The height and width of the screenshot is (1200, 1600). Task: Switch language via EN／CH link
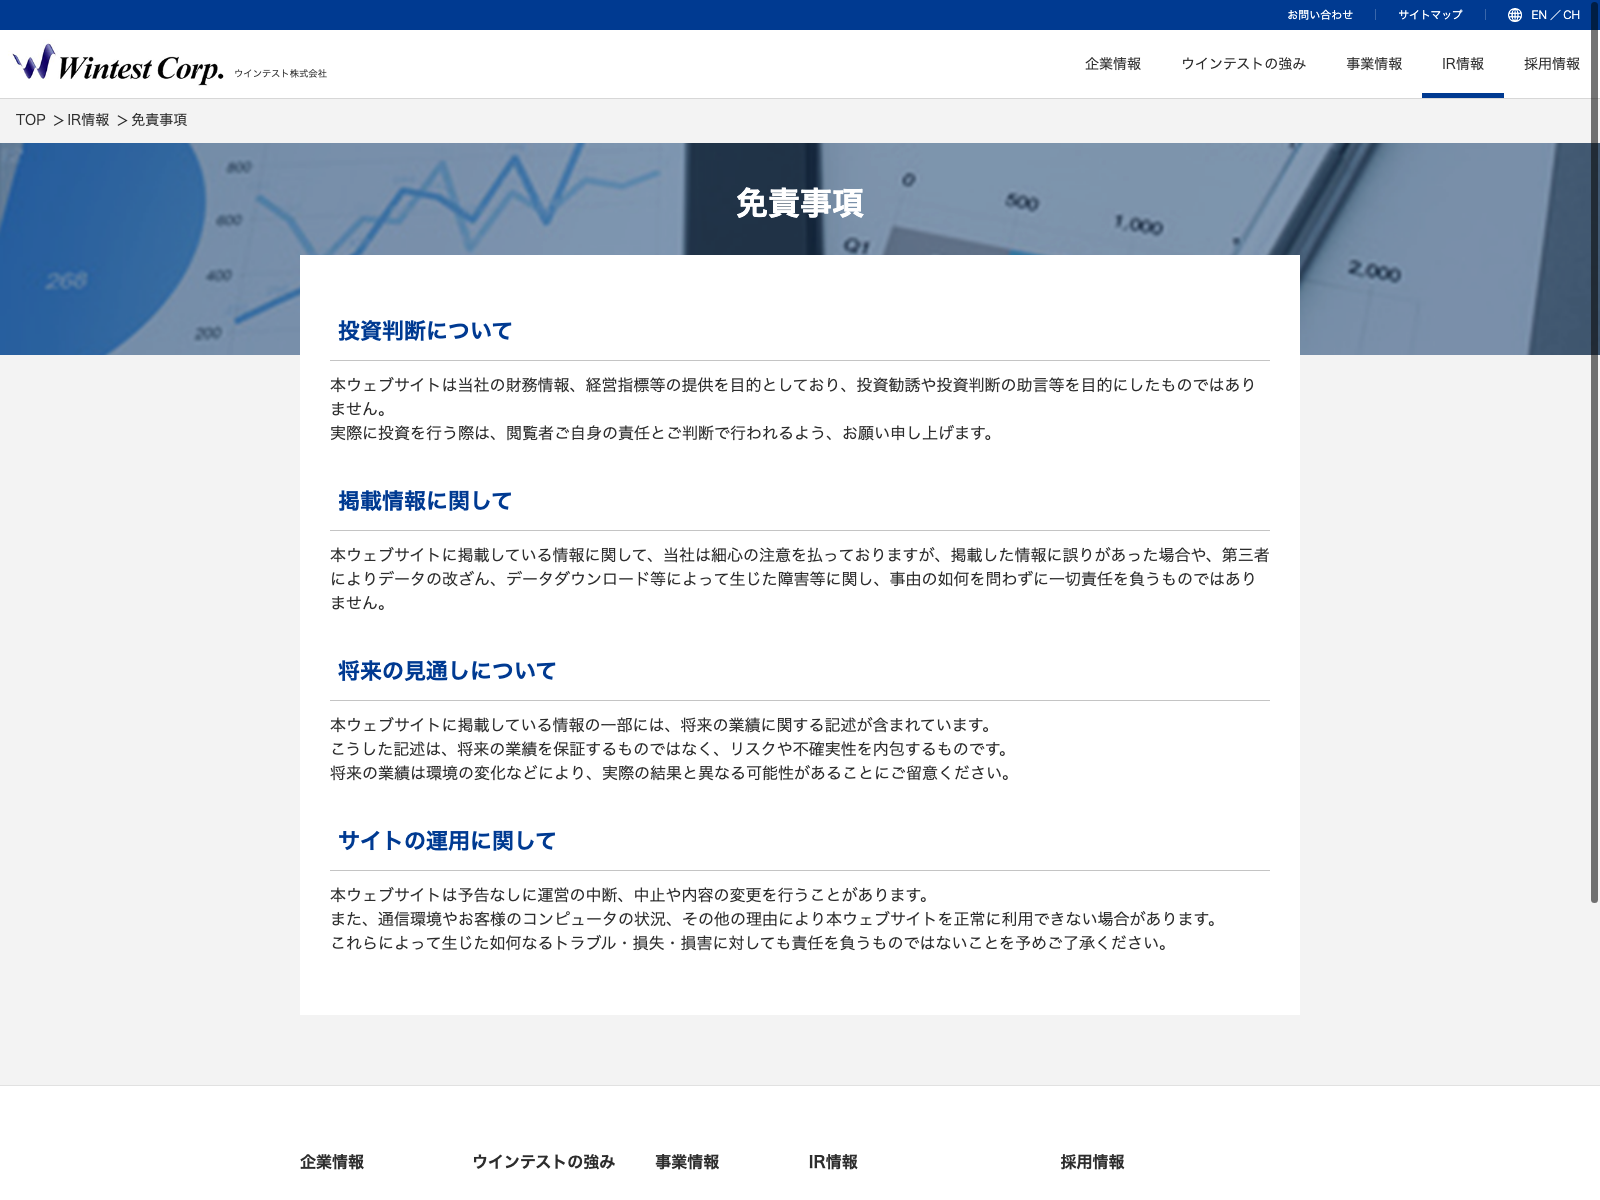click(1555, 15)
